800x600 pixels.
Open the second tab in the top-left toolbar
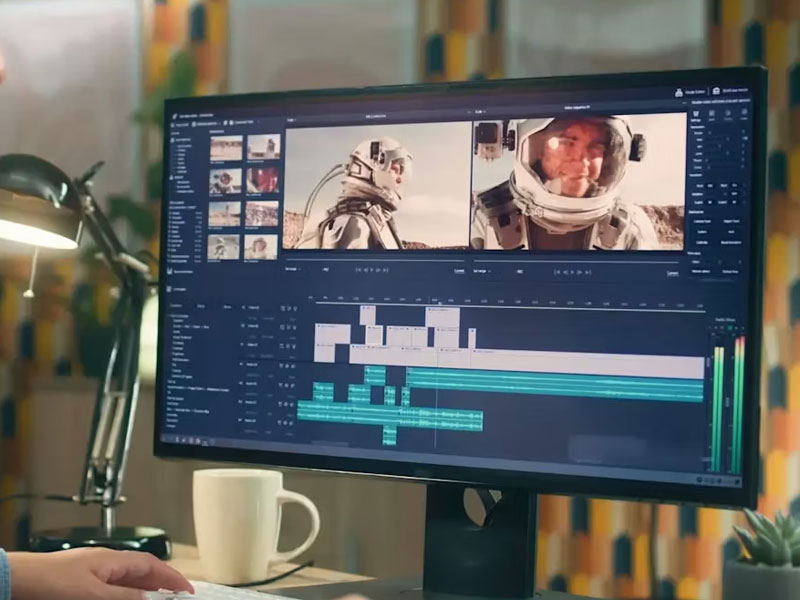[206, 124]
